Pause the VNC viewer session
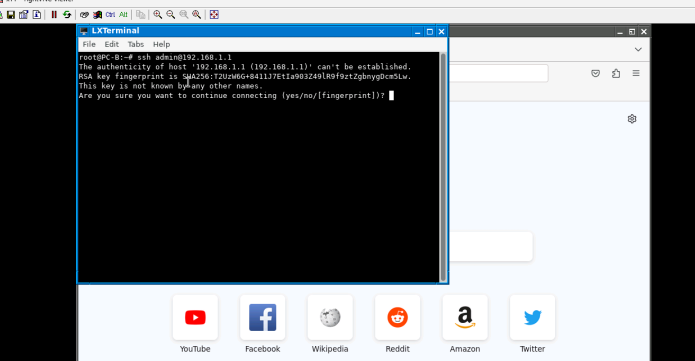This screenshot has height=361, width=695. pos(54,15)
